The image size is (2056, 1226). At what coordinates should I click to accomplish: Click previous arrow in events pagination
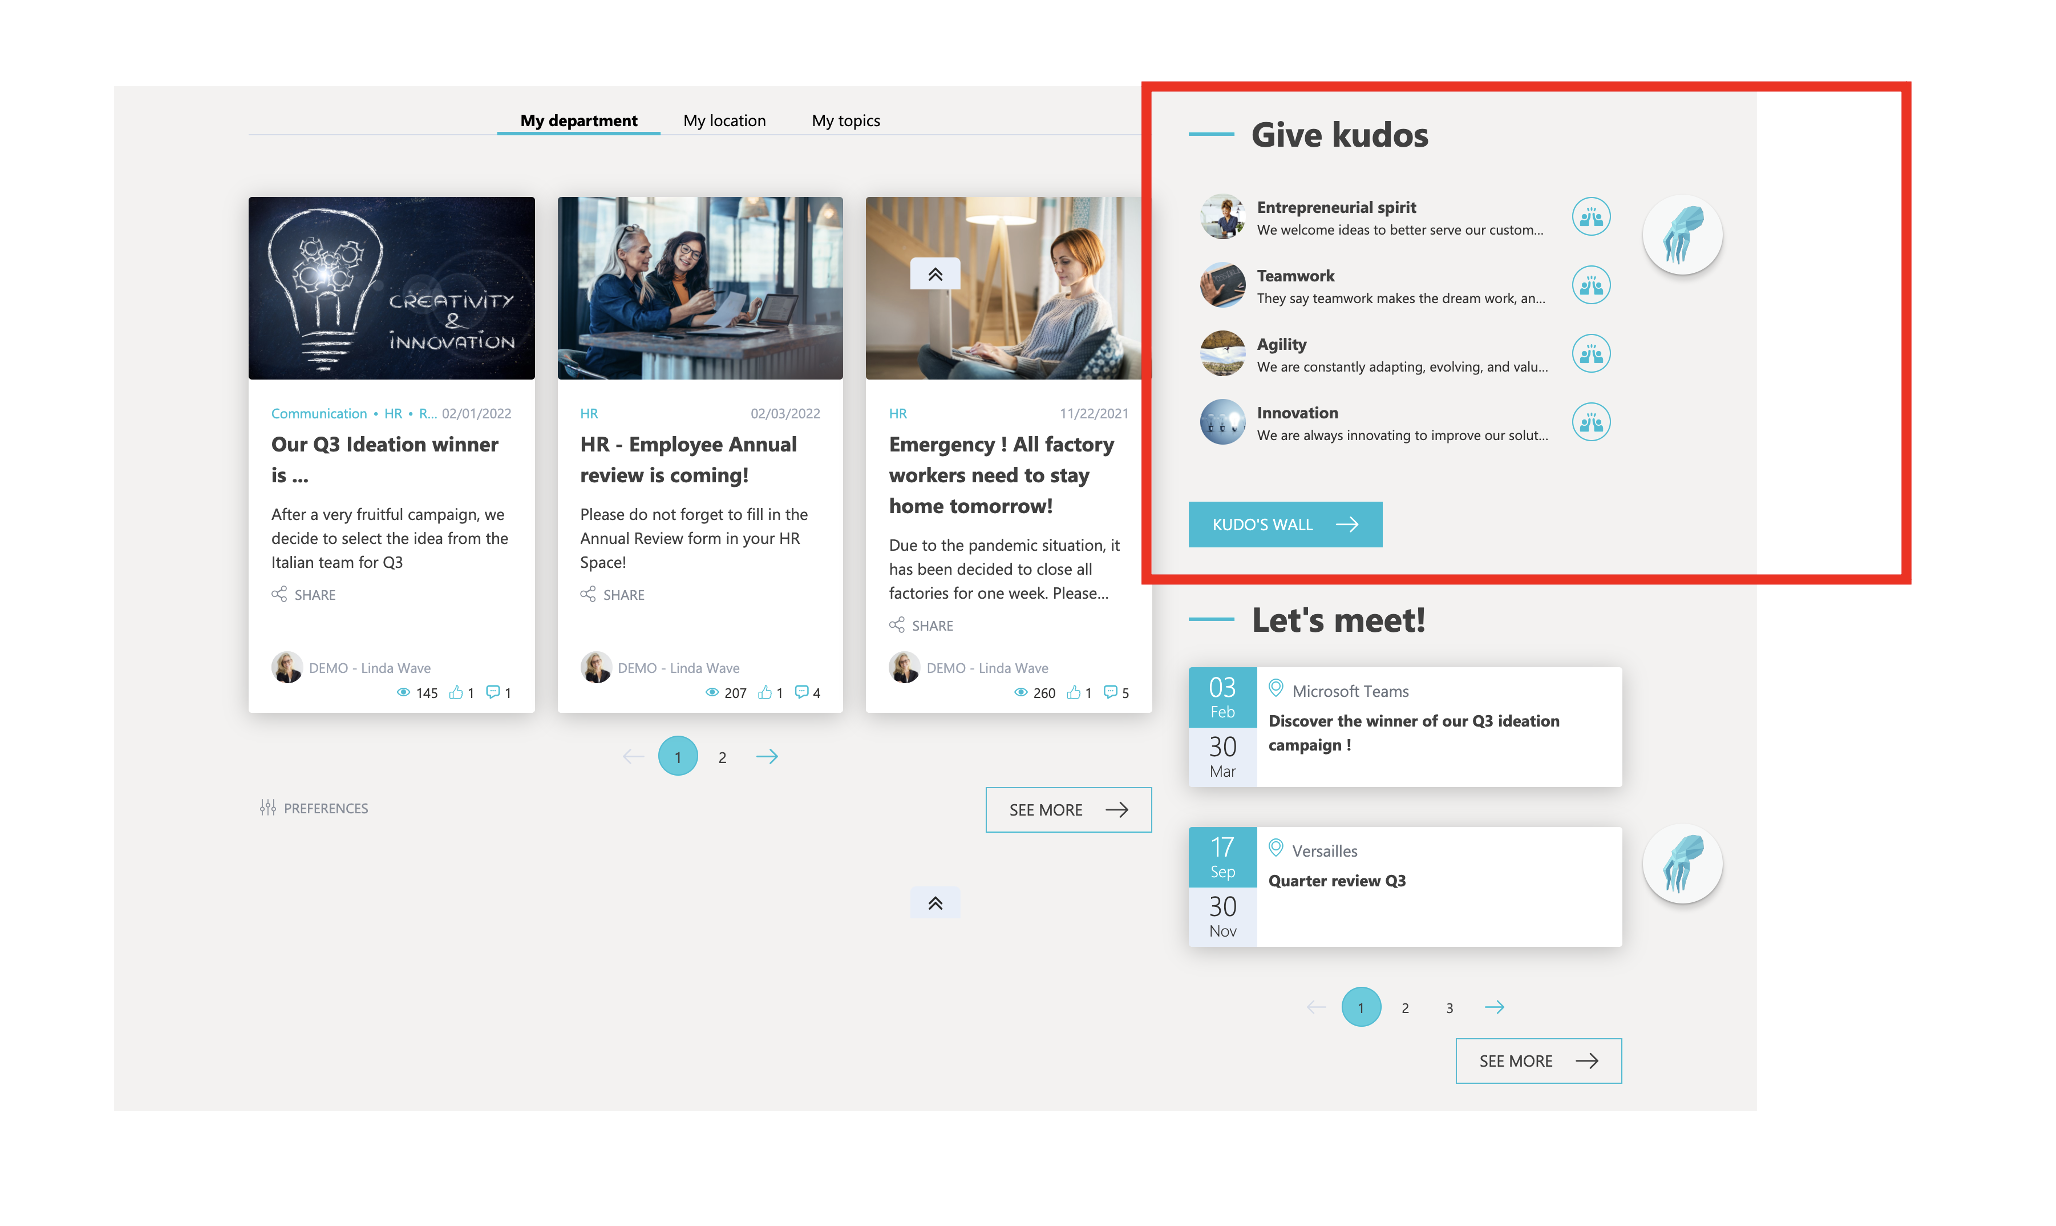point(1317,1007)
